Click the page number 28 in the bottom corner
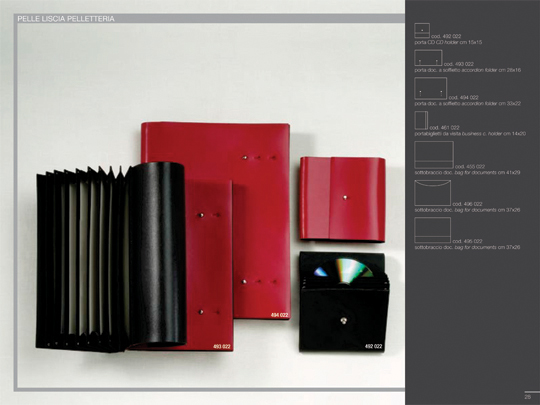The width and height of the screenshot is (540, 405). point(528,397)
